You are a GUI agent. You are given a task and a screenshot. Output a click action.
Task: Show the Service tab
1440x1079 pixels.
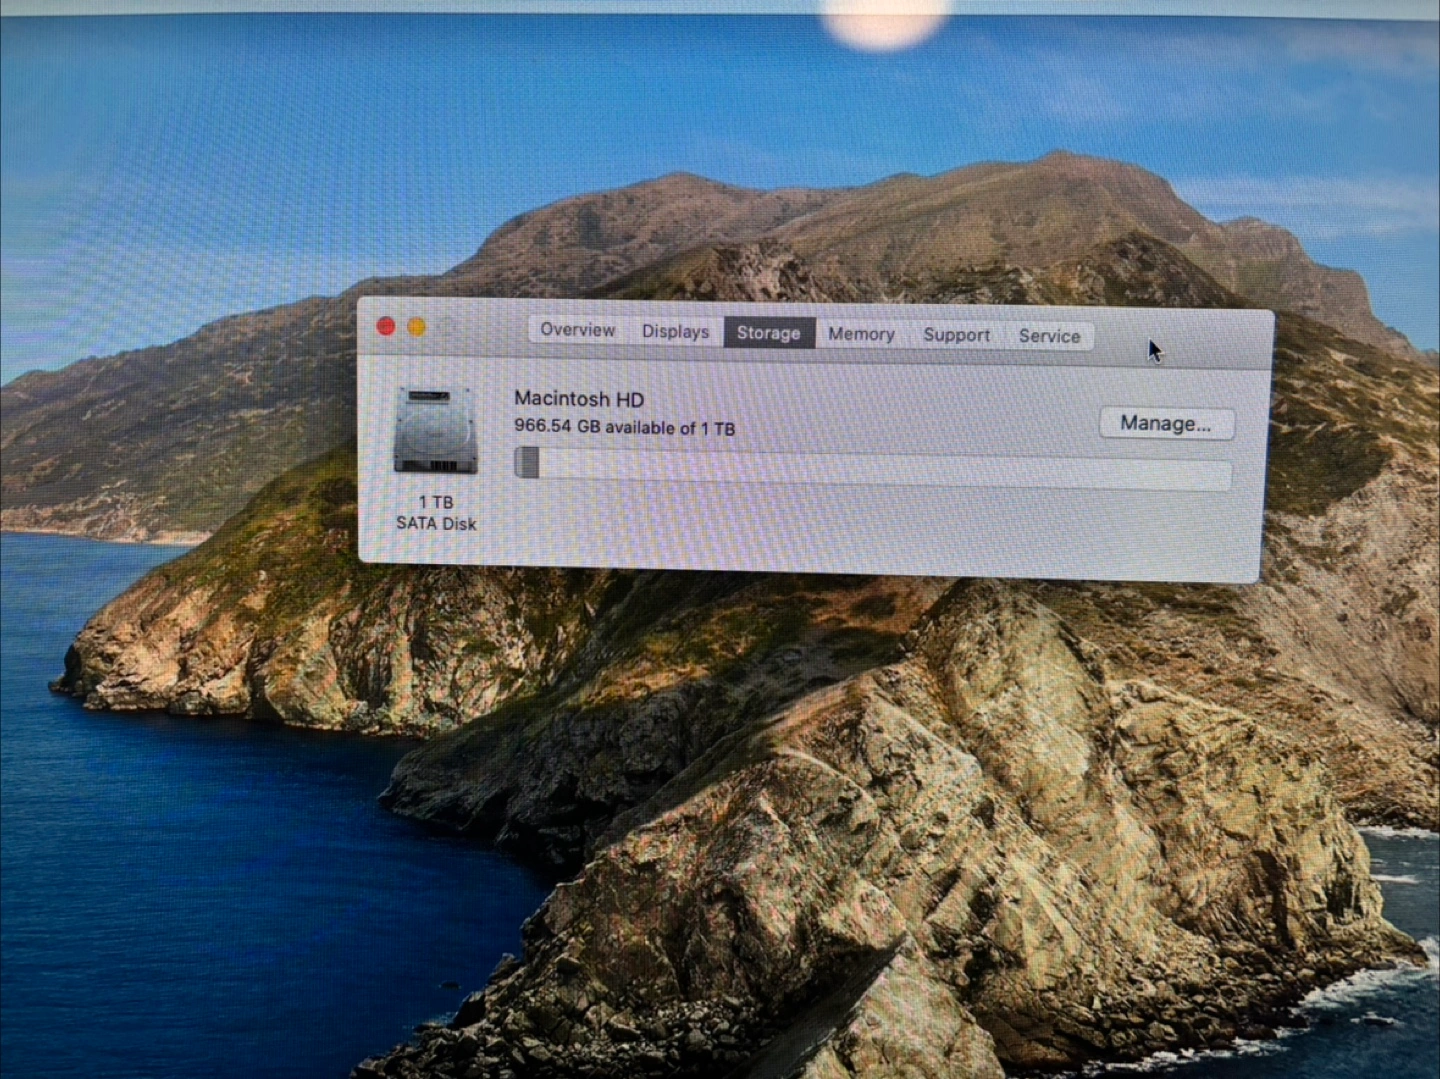pos(1049,336)
